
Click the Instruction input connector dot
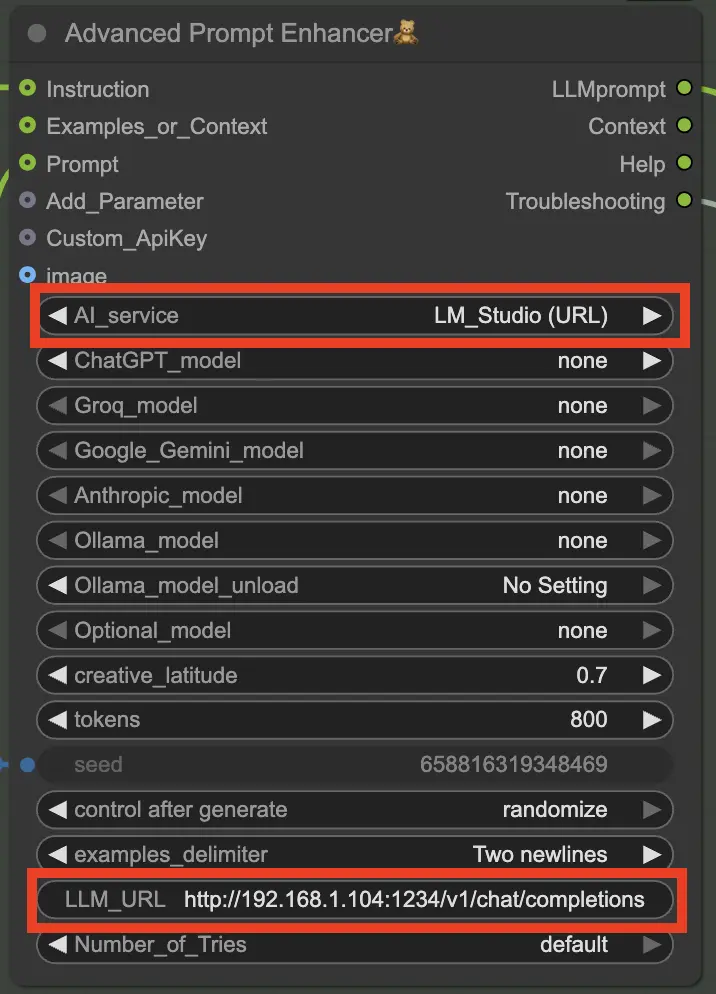[27, 89]
